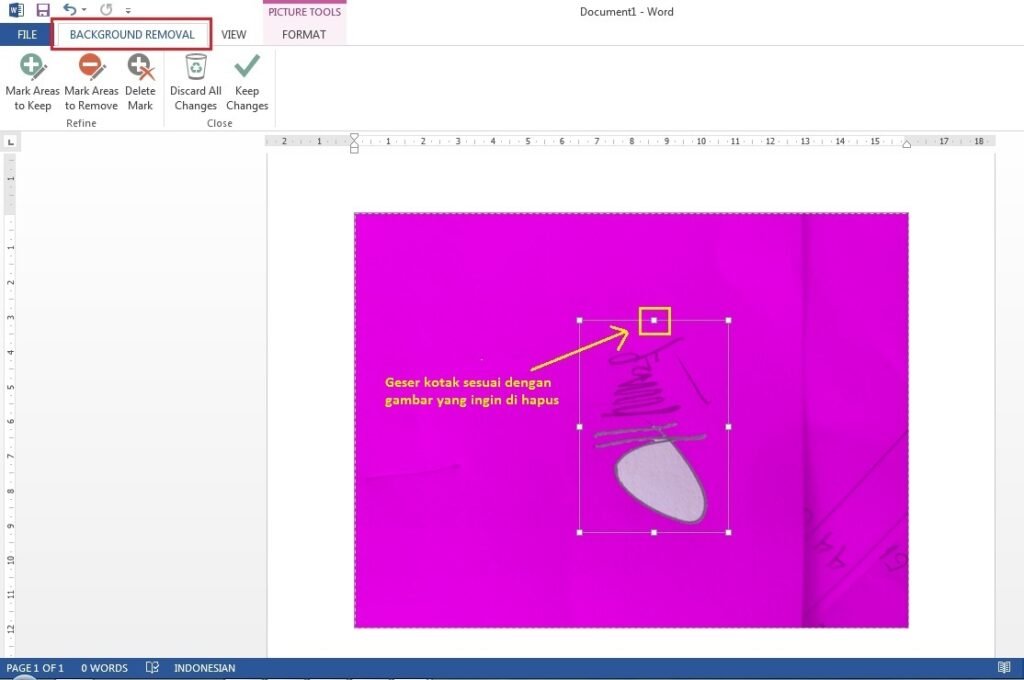Click the INDONESIAN language indicator

point(205,668)
